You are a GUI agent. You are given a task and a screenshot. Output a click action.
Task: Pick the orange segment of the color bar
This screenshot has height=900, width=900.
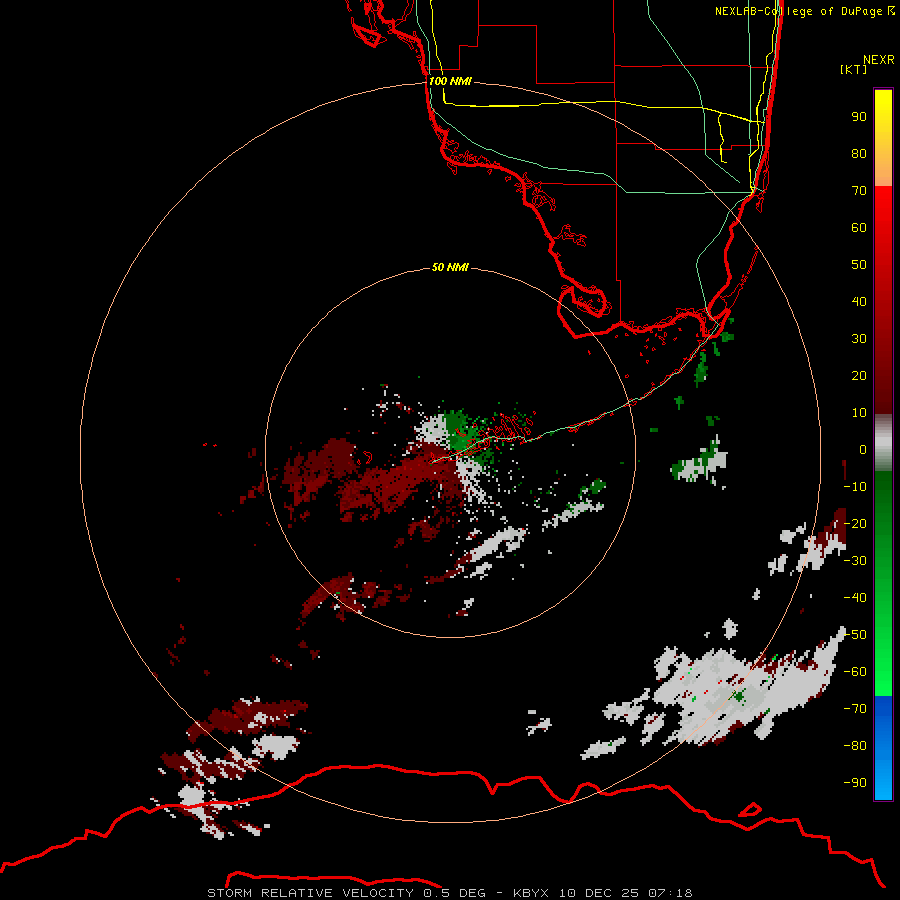883,171
